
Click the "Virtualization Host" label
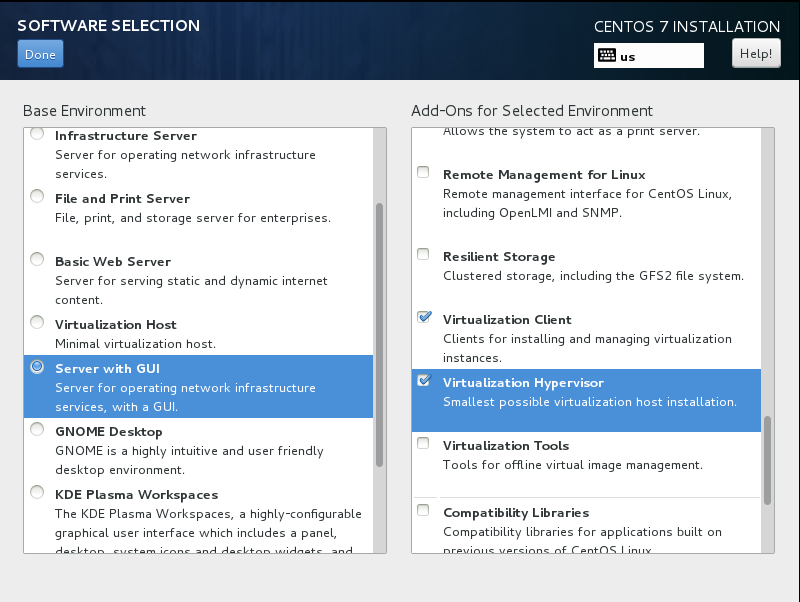click(x=116, y=324)
